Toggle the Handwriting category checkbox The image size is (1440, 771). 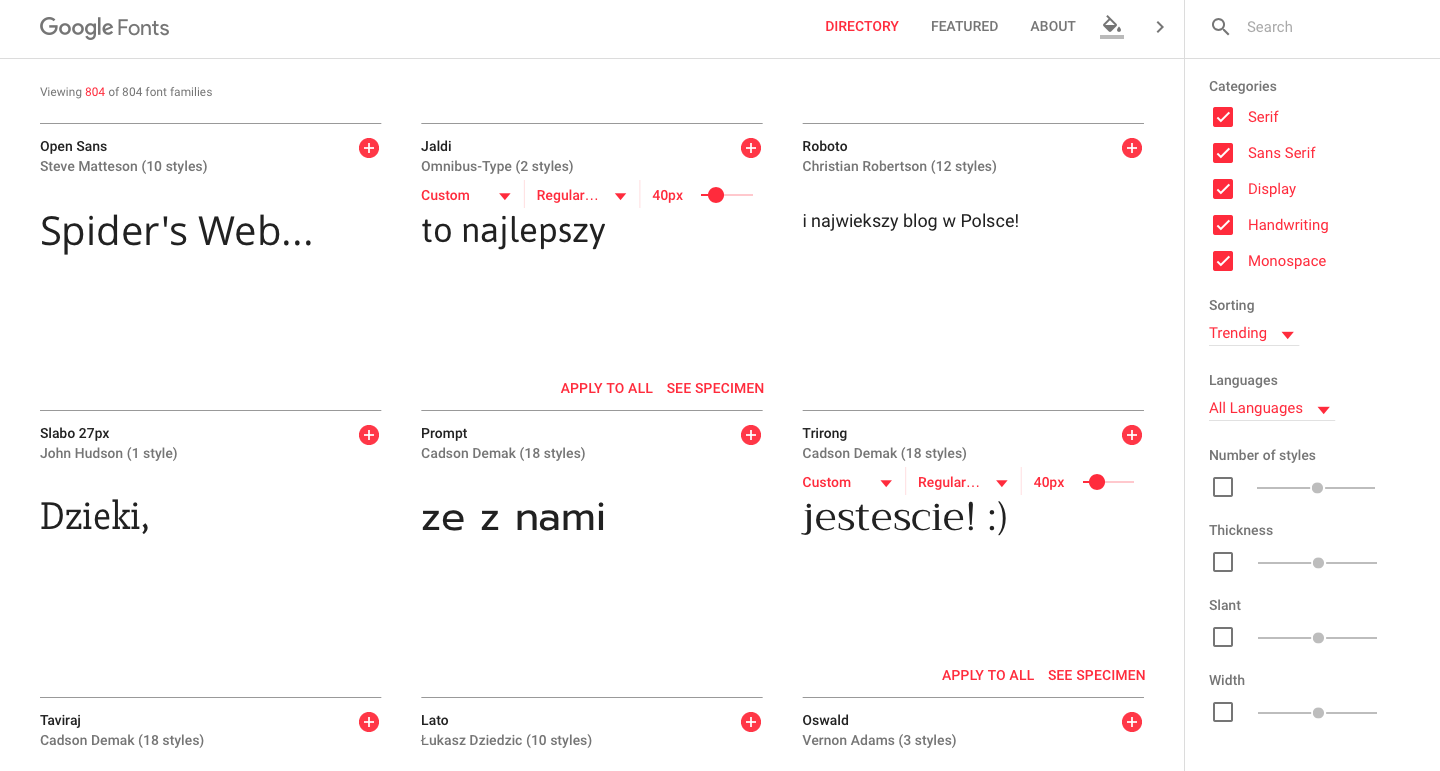1223,225
